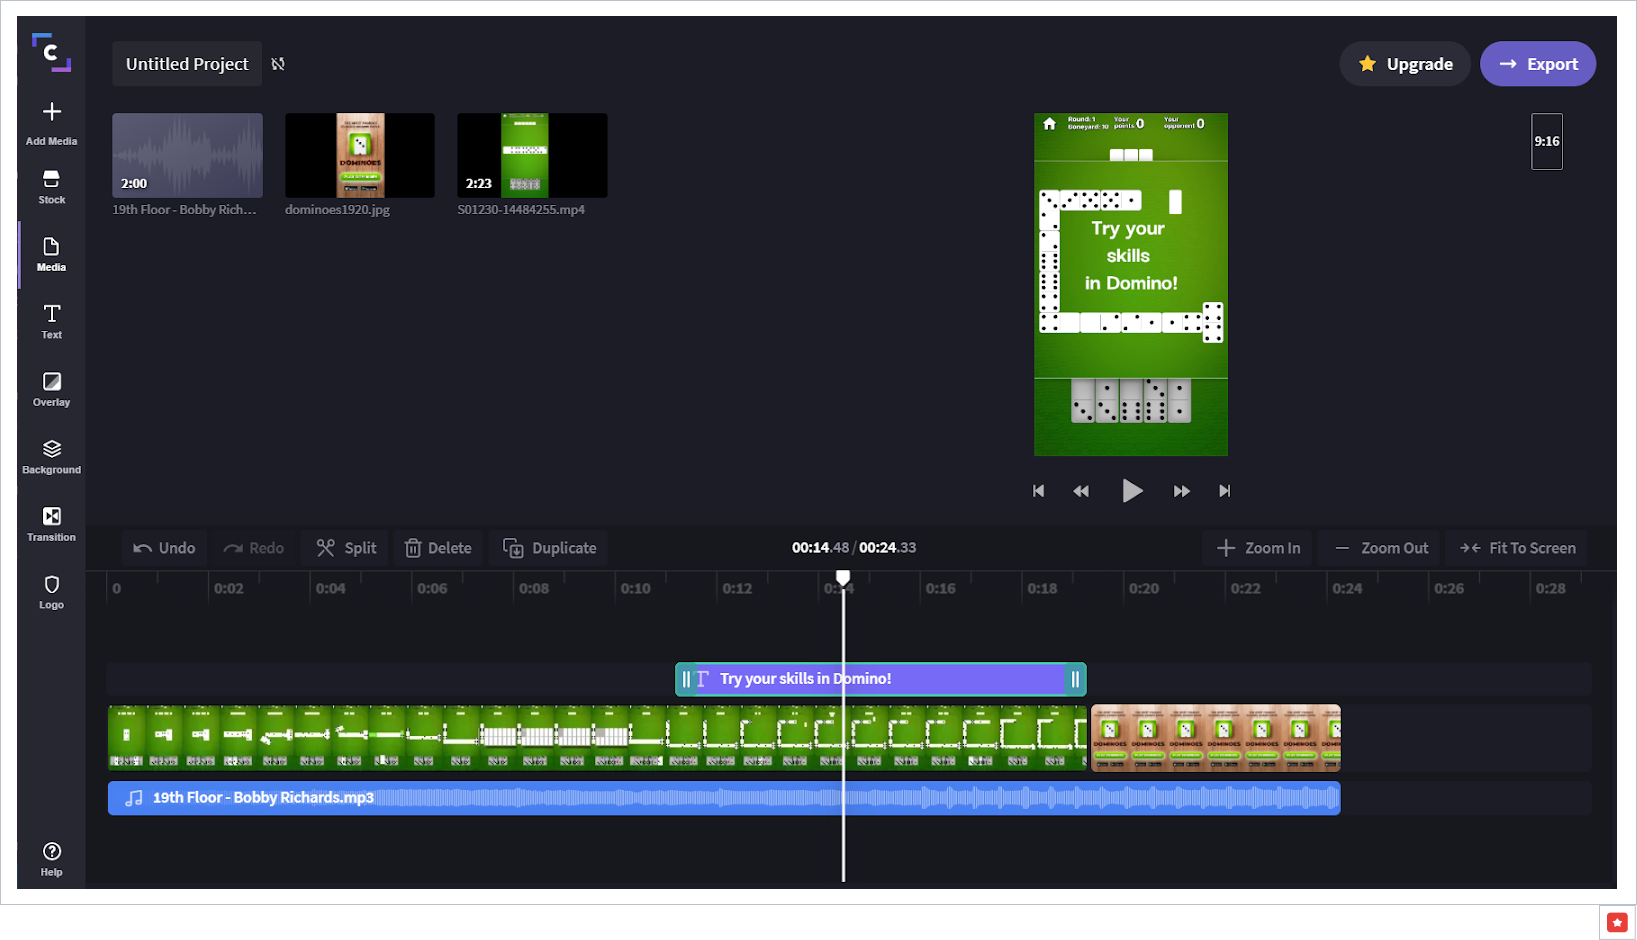1637x940 pixels.
Task: Rename the Untitled Project title
Action: pos(187,64)
